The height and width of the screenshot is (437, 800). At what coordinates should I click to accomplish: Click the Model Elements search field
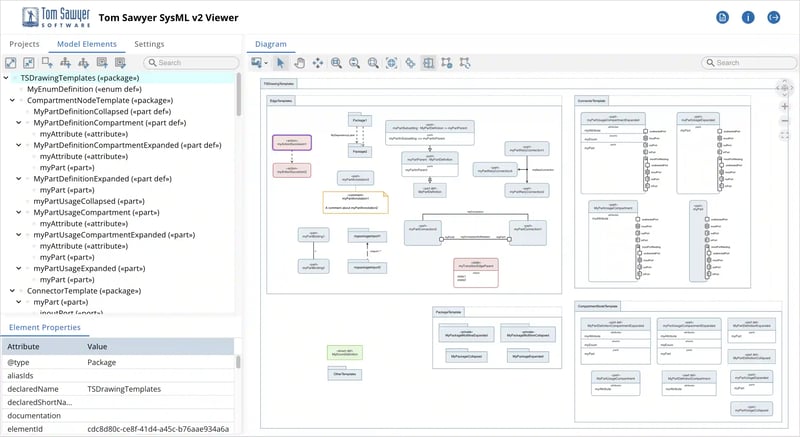[x=191, y=63]
